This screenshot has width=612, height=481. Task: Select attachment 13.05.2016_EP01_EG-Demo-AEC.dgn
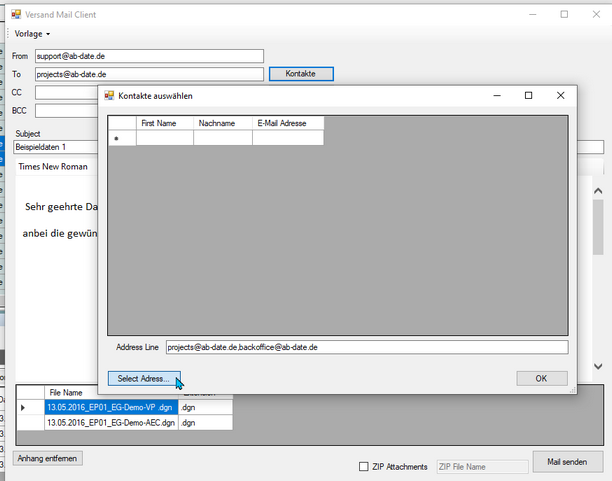pyautogui.click(x=111, y=423)
